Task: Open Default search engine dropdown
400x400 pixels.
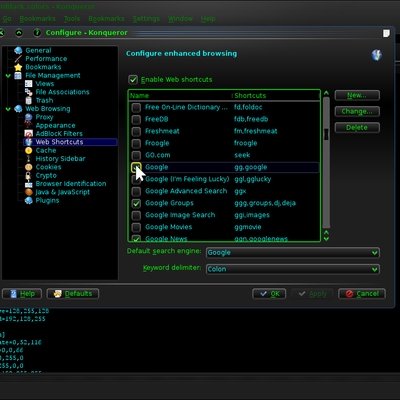Action: 293,253
